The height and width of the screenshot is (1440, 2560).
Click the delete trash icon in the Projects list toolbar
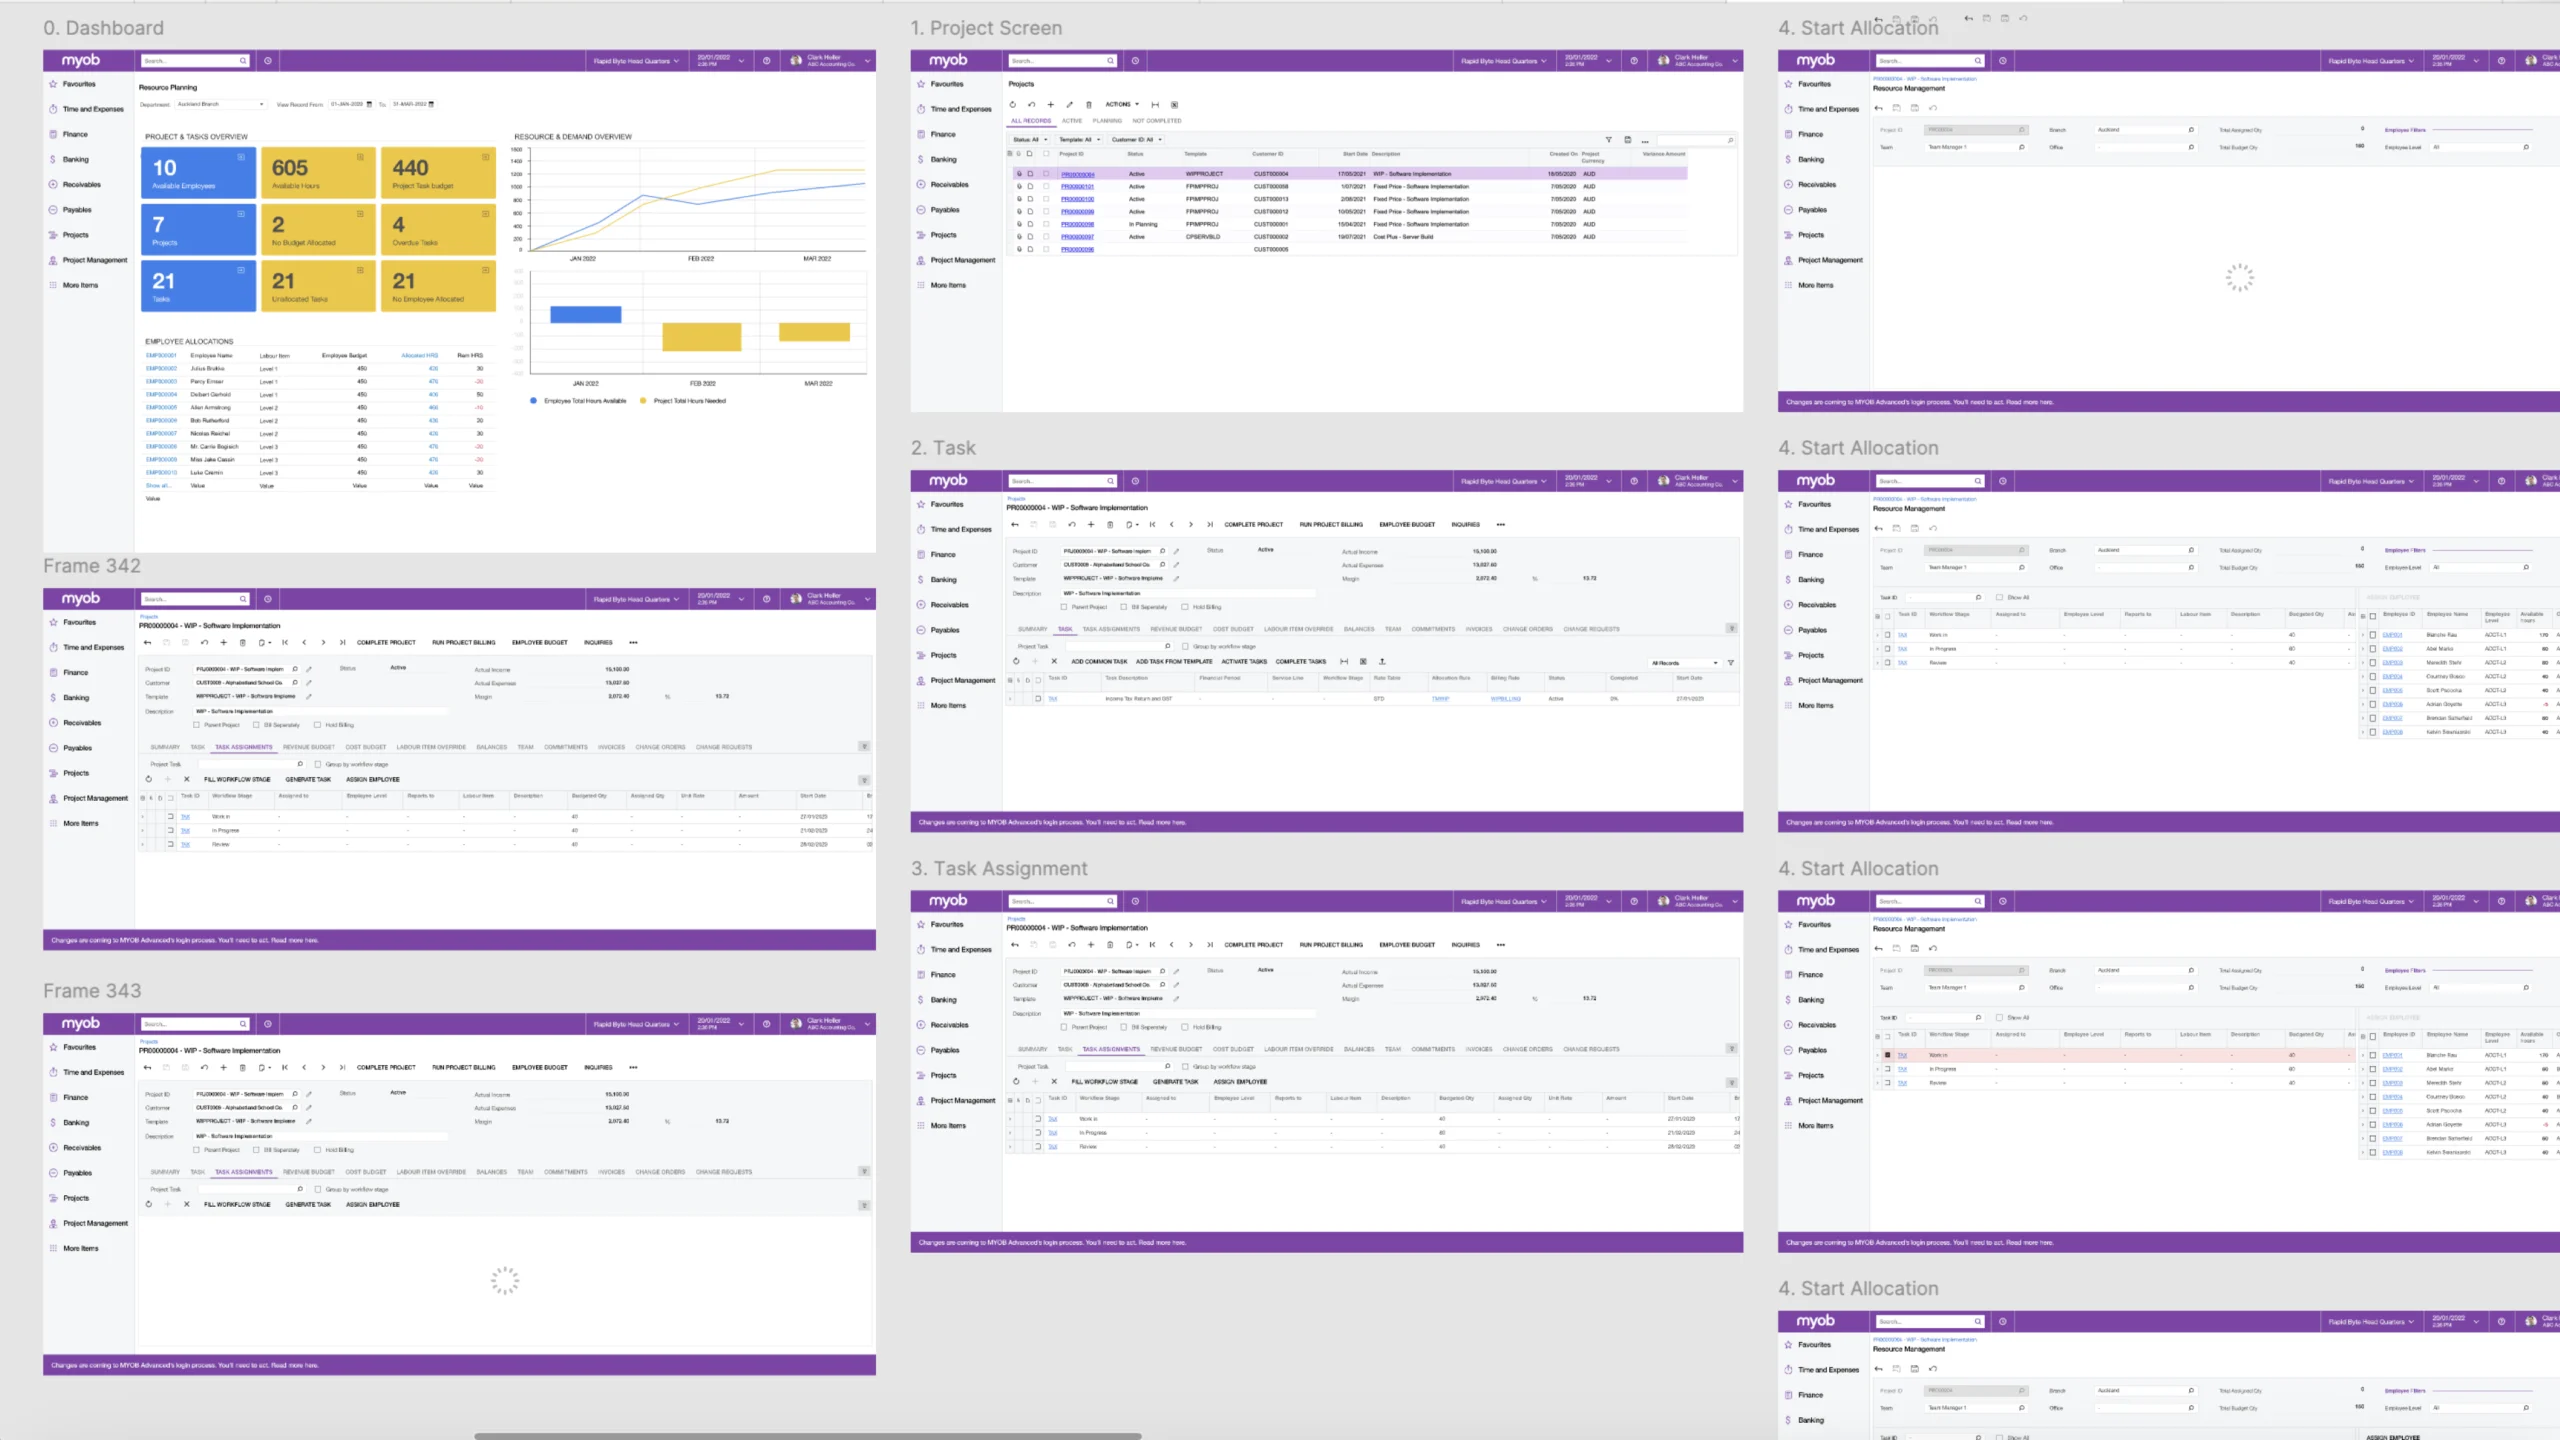1089,104
